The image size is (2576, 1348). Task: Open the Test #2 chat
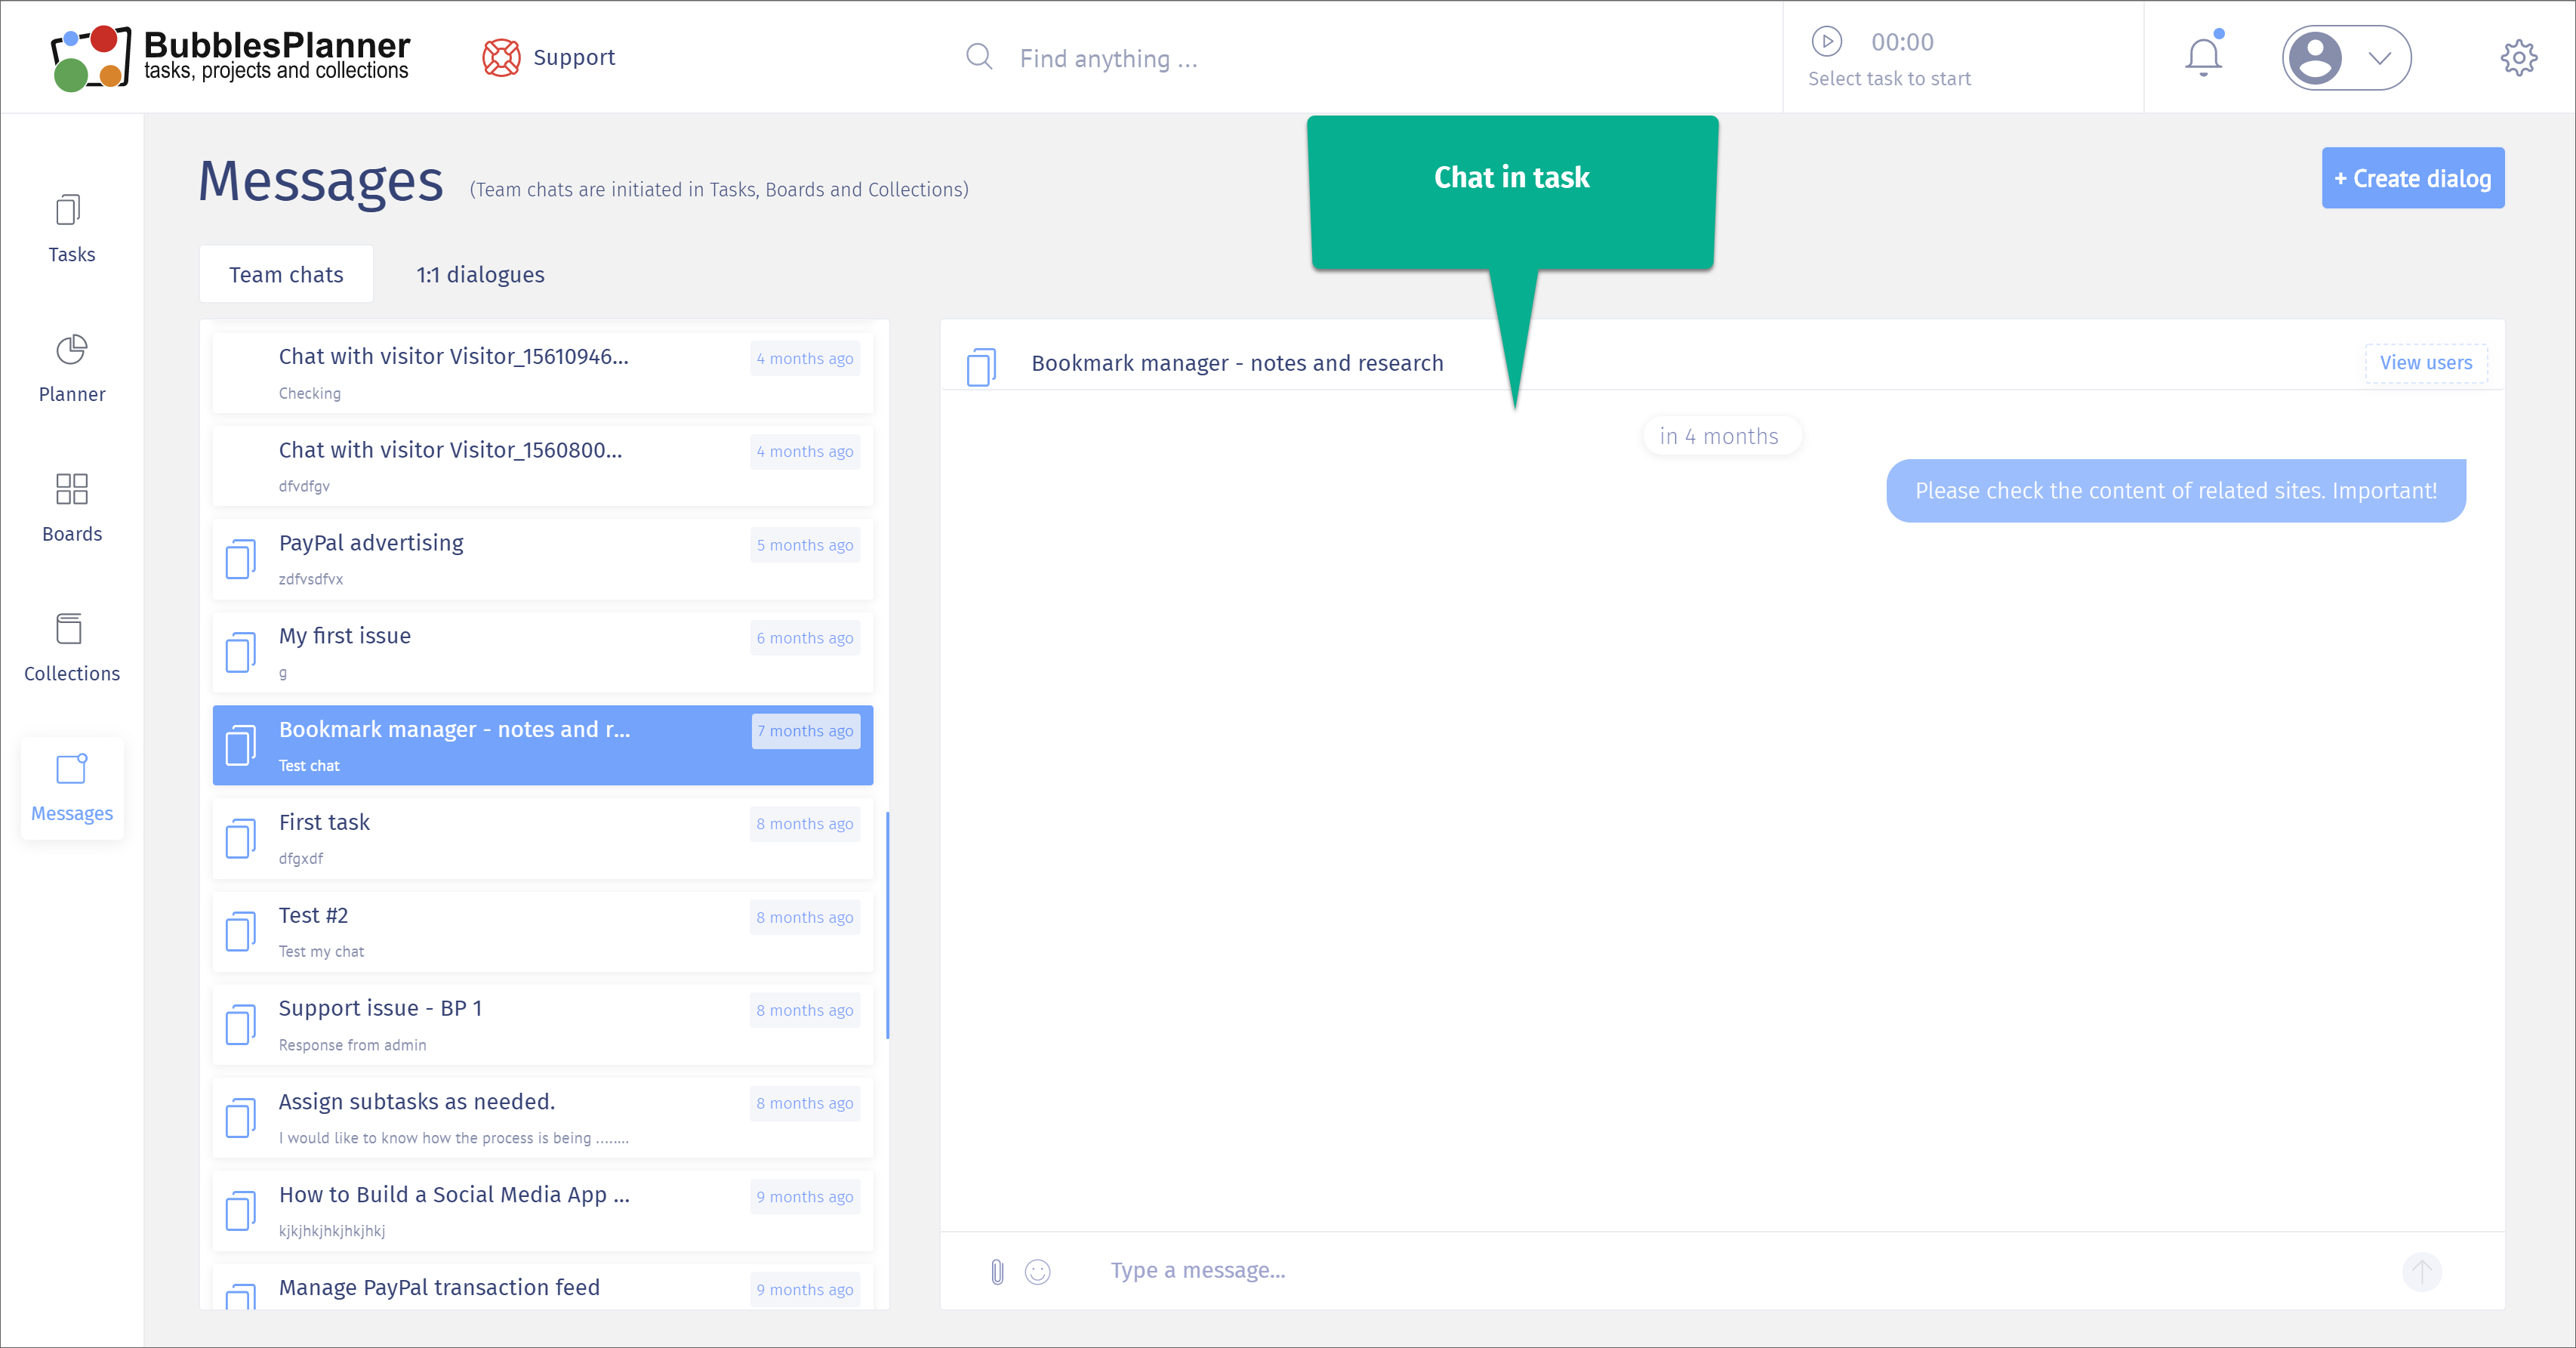[x=543, y=931]
